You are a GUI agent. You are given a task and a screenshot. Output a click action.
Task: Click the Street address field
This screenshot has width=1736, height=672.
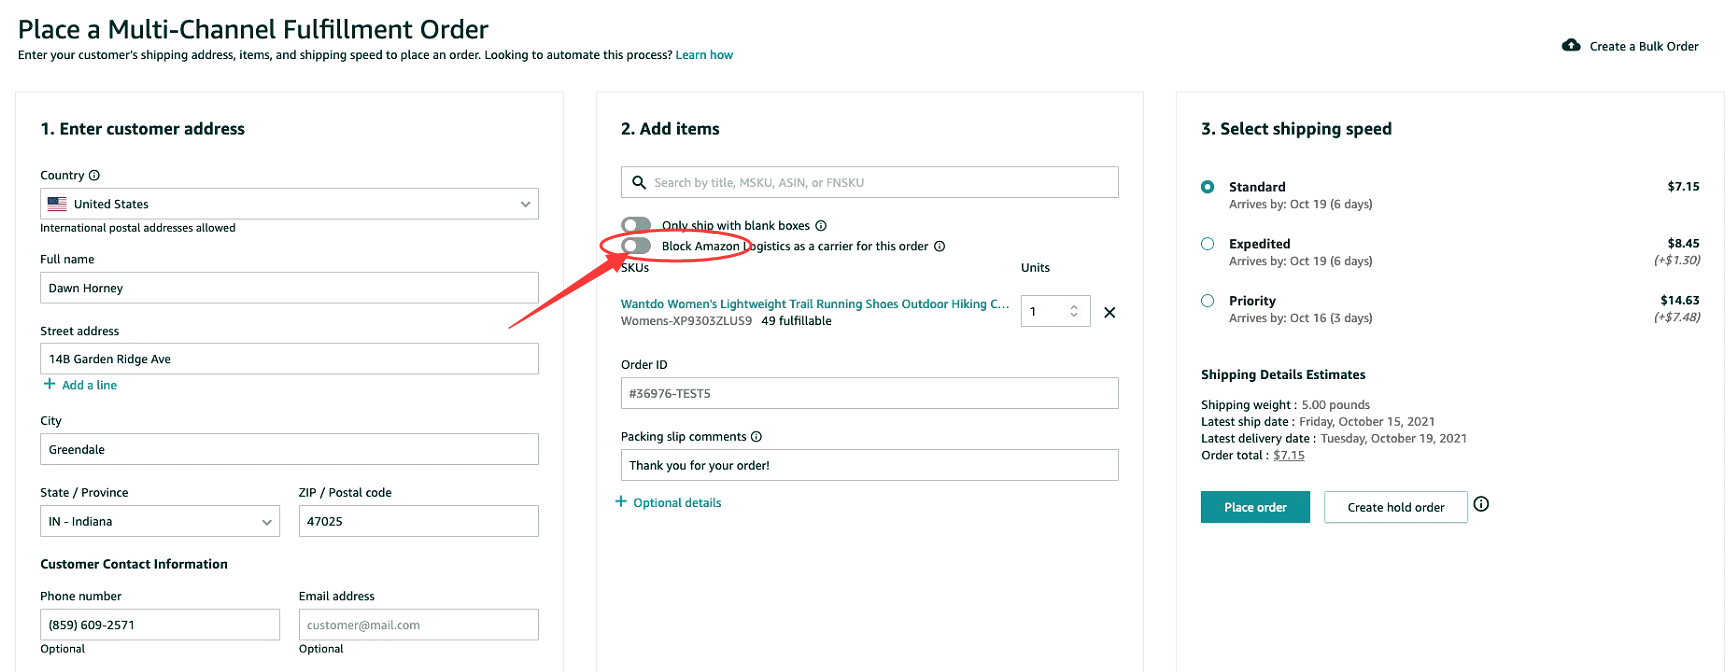point(289,359)
